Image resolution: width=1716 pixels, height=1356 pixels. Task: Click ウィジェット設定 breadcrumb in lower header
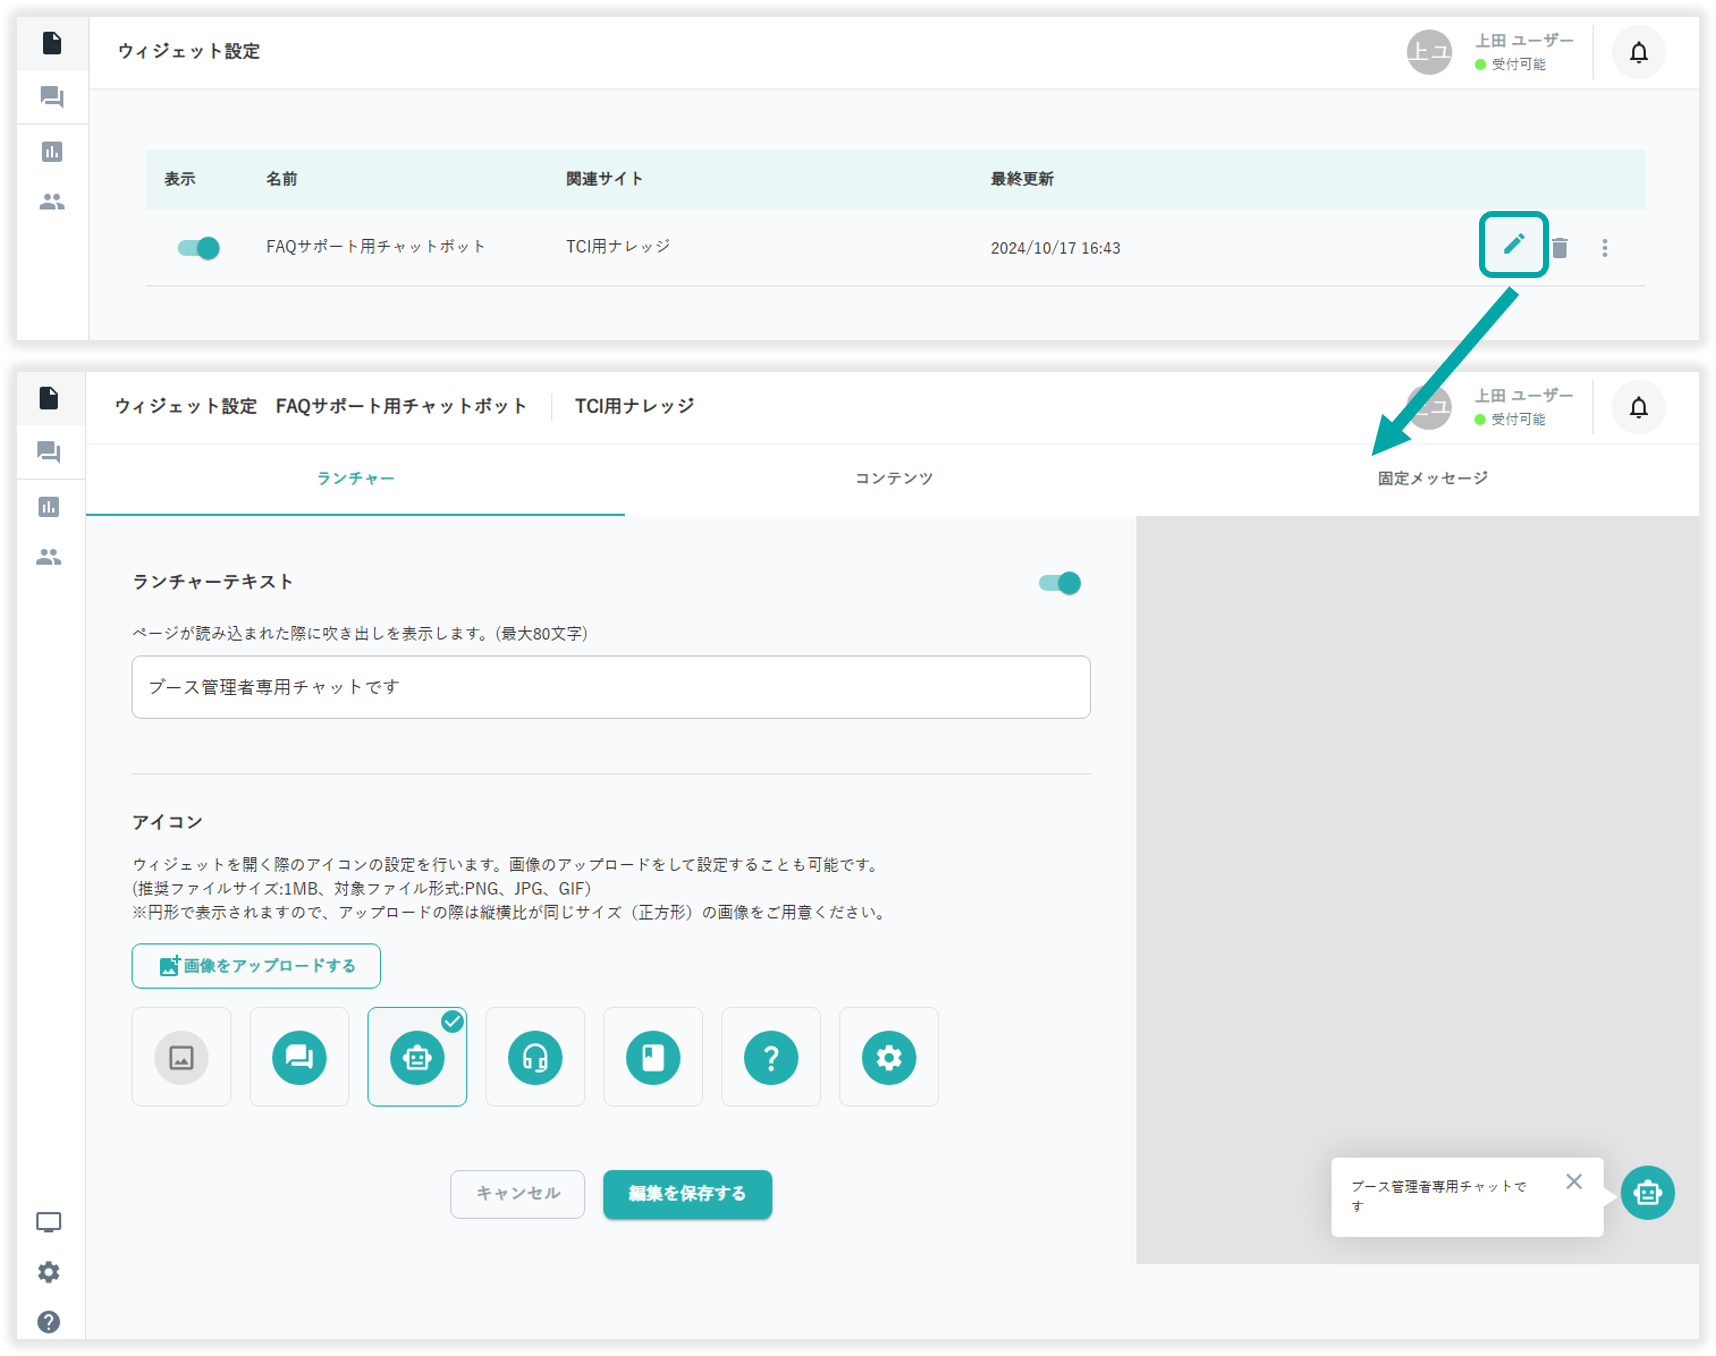coord(186,406)
